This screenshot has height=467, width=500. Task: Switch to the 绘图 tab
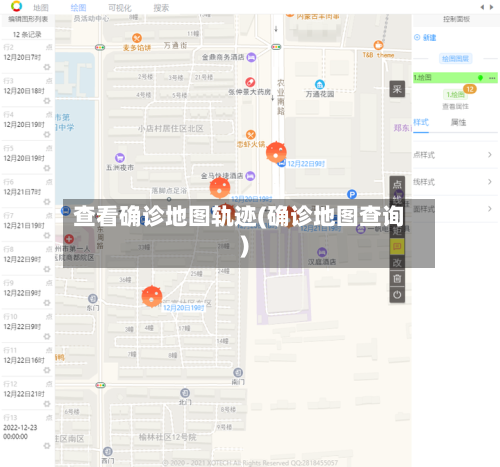click(x=78, y=7)
